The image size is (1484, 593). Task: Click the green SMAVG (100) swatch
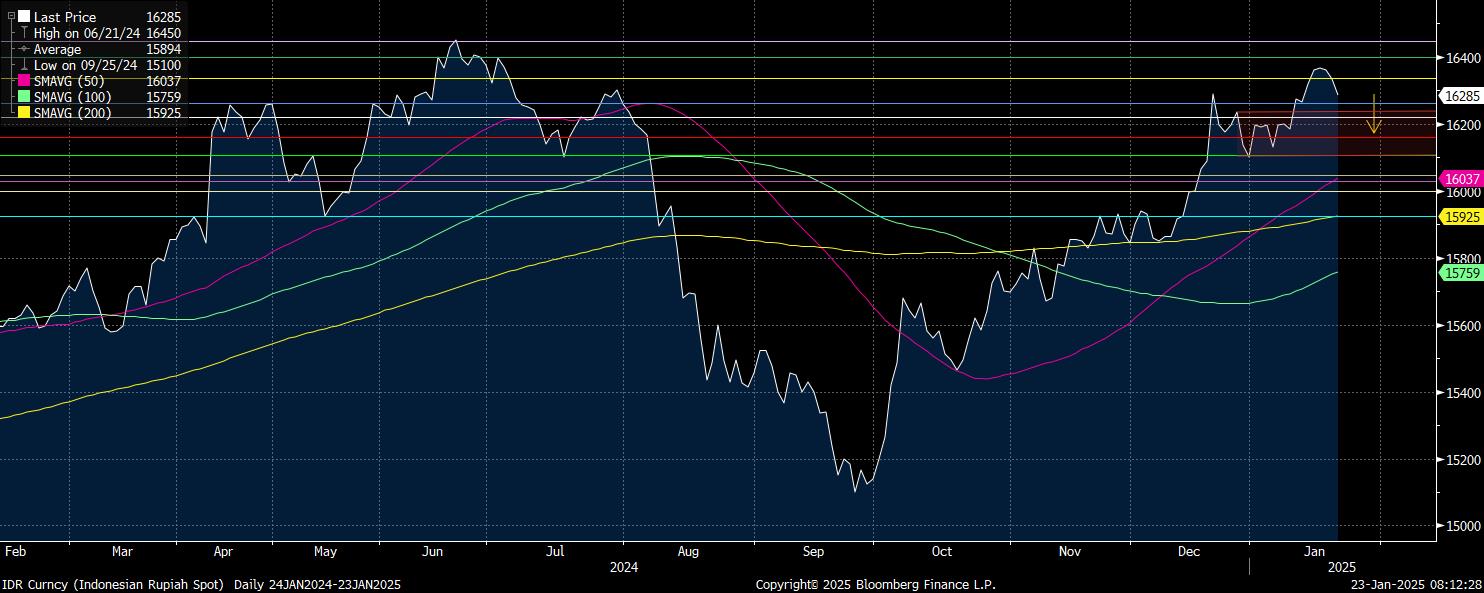pyautogui.click(x=24, y=97)
